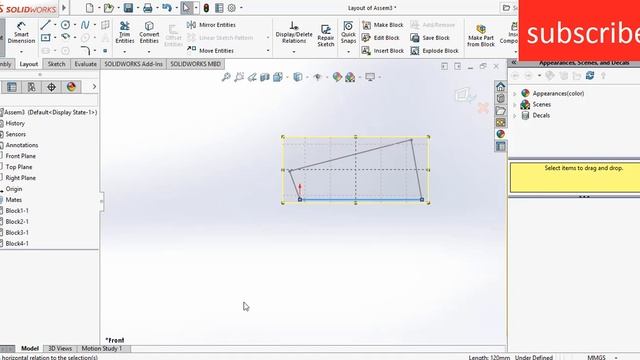The height and width of the screenshot is (360, 640).
Task: Click the Open file icon
Action: point(109,8)
